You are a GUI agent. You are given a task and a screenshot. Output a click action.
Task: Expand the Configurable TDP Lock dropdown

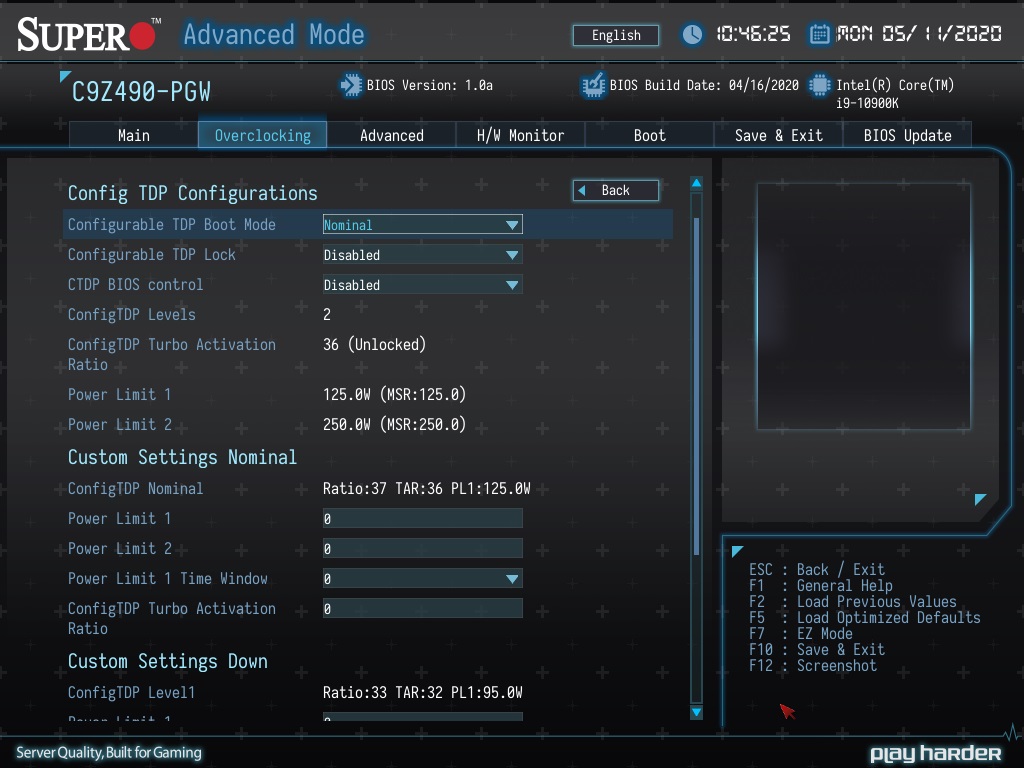[x=422, y=255]
